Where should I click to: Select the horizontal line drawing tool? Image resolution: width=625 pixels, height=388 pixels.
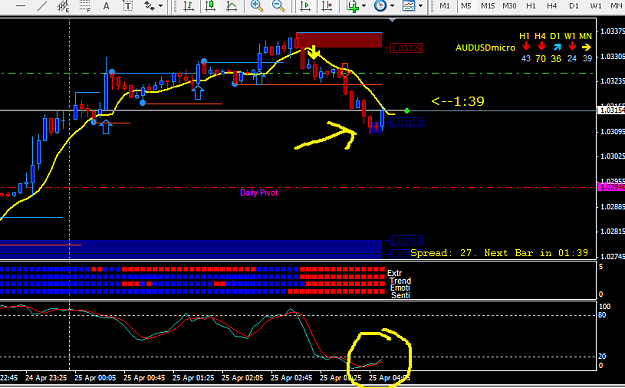tap(20, 6)
